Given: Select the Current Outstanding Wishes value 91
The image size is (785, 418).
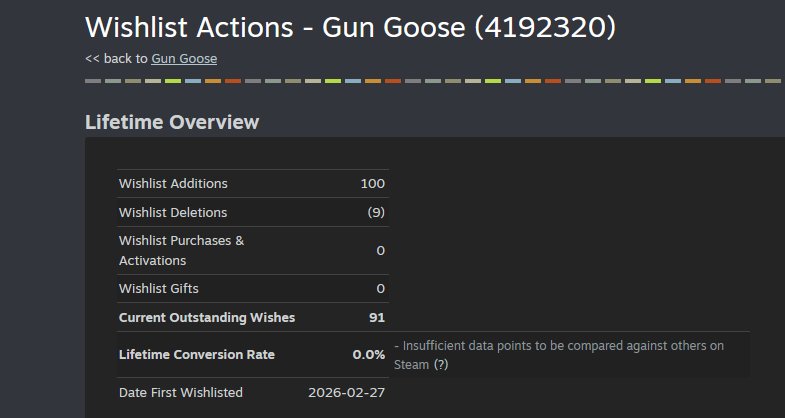Looking at the screenshot, I should [x=377, y=317].
